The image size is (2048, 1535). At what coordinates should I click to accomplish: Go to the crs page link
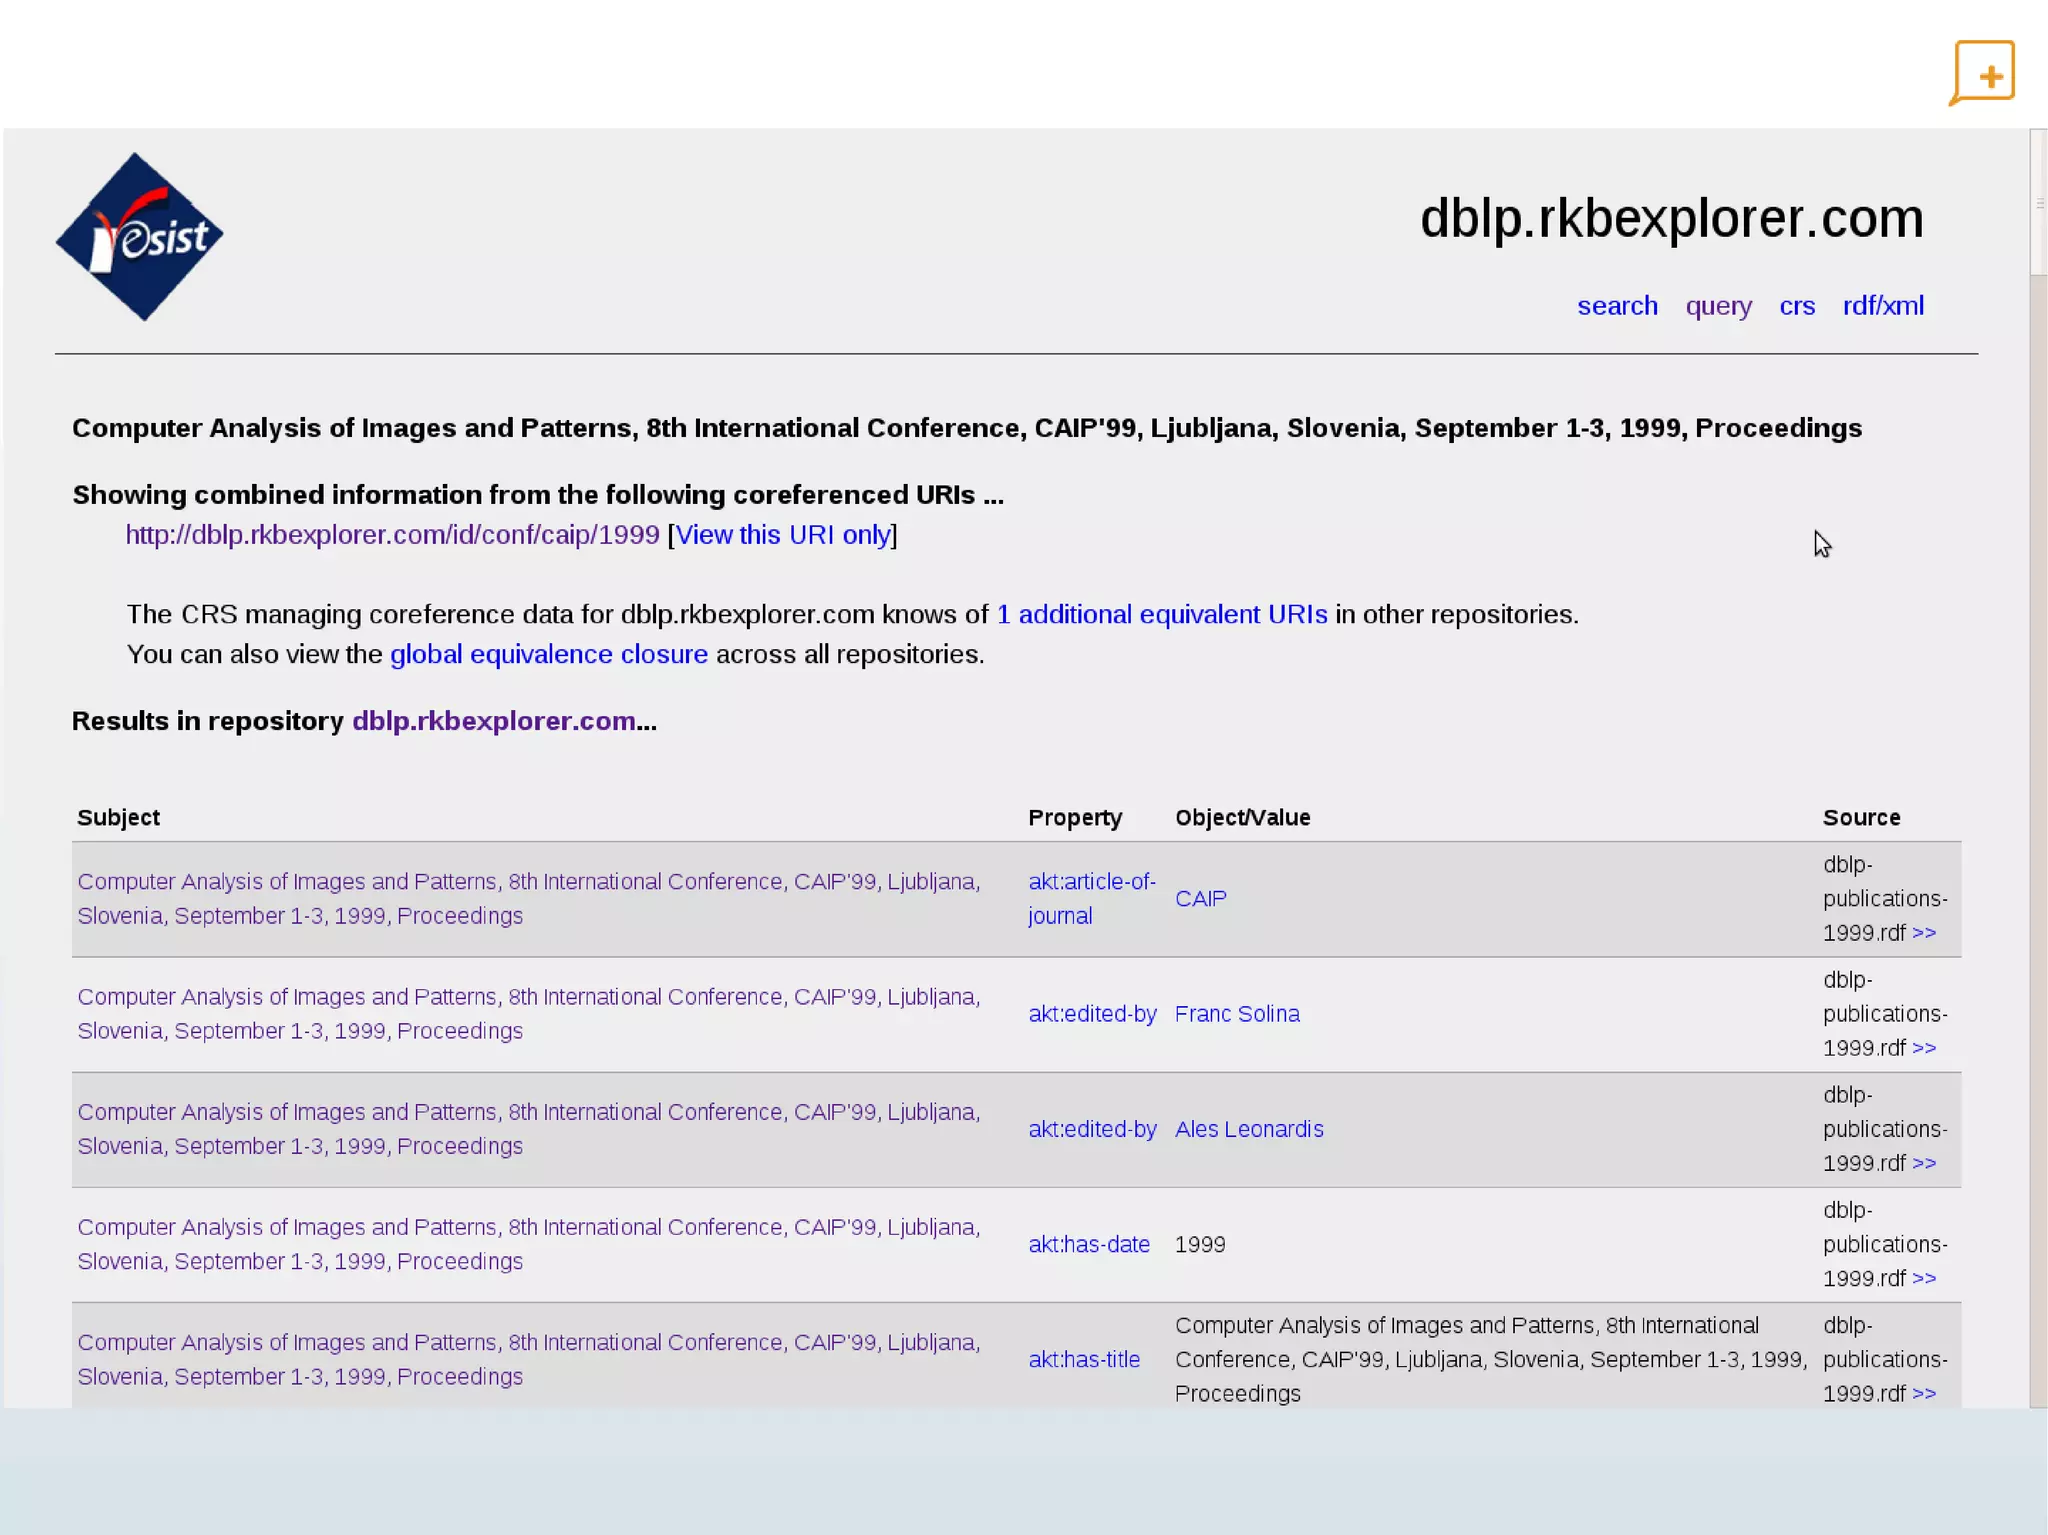(x=1796, y=306)
